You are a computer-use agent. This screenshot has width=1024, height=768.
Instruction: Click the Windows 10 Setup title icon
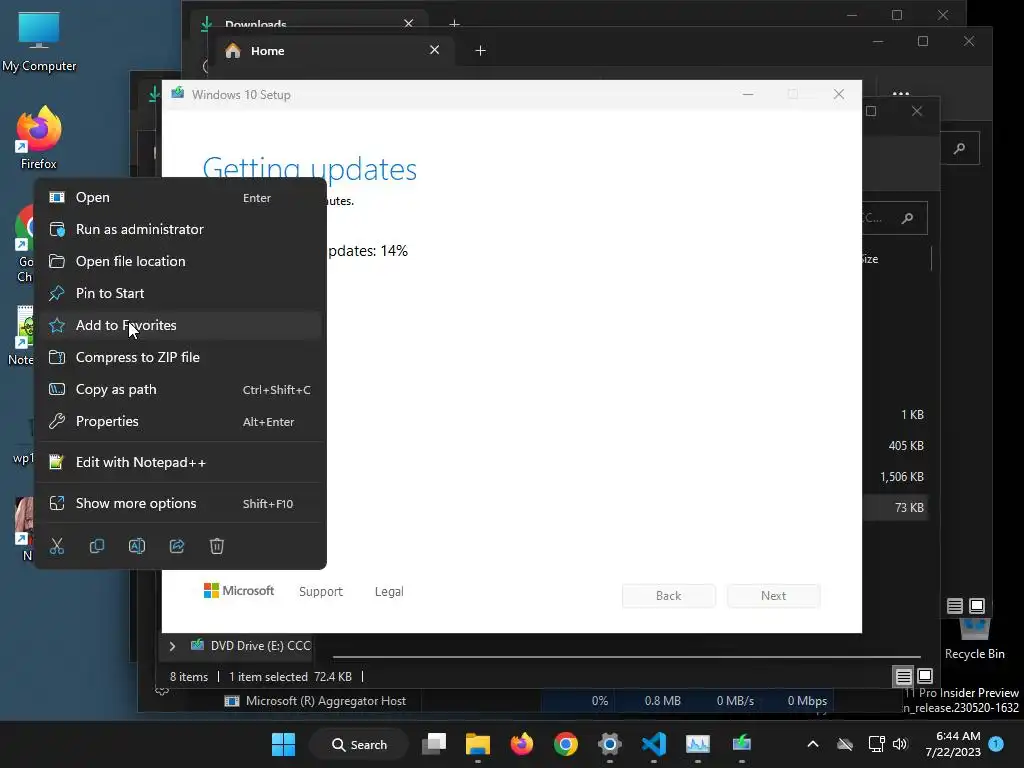[x=177, y=94]
